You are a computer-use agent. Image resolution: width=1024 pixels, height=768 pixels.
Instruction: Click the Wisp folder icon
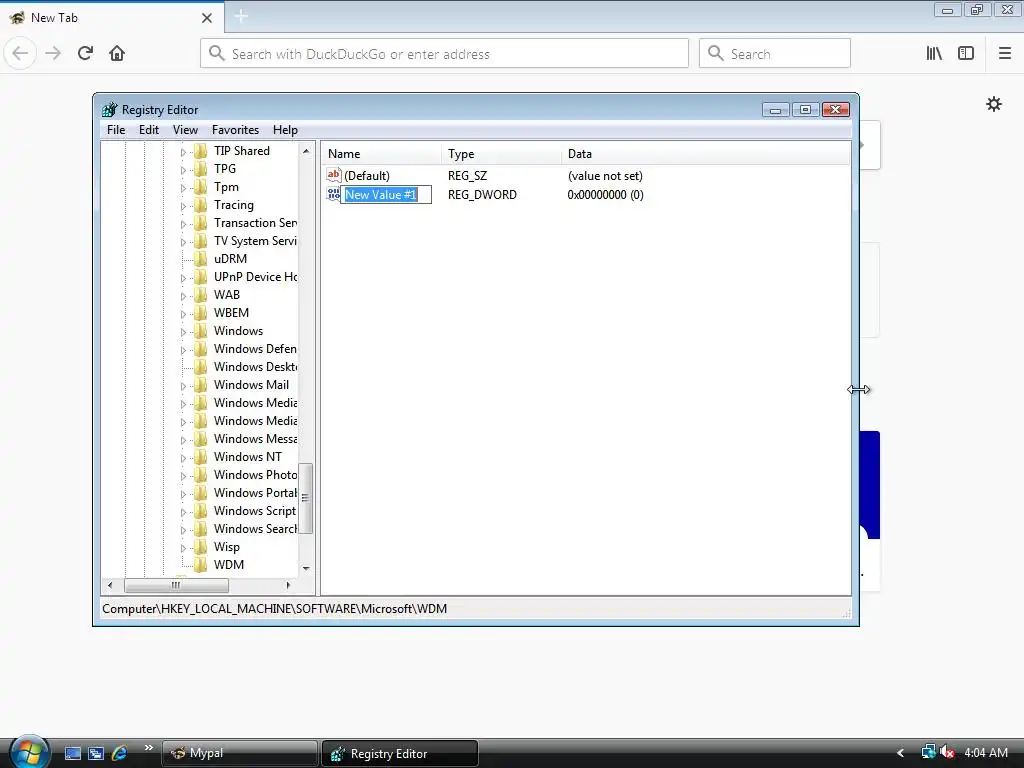tap(200, 547)
